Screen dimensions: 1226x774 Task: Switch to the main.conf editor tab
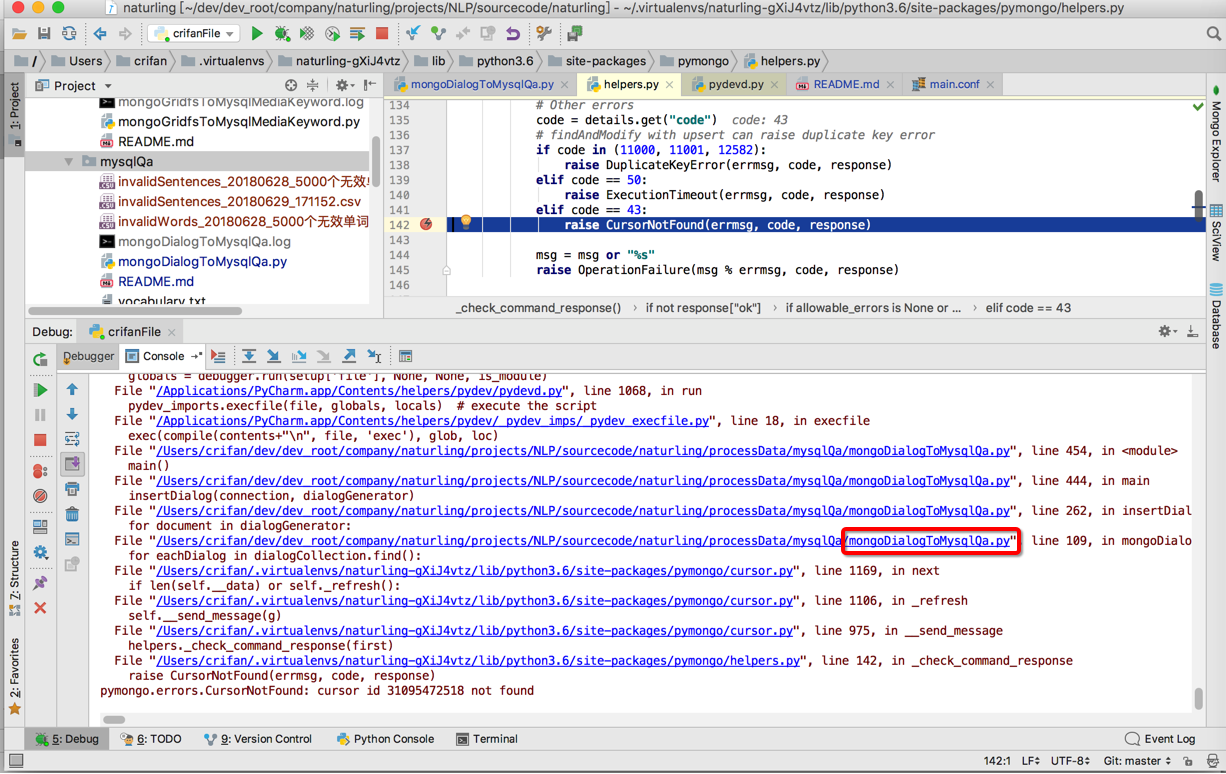(954, 84)
